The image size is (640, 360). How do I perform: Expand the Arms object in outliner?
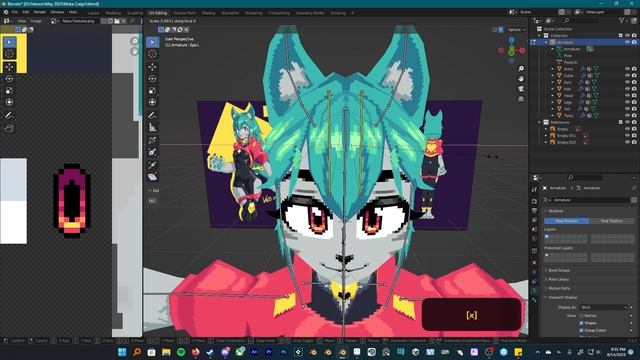click(553, 69)
